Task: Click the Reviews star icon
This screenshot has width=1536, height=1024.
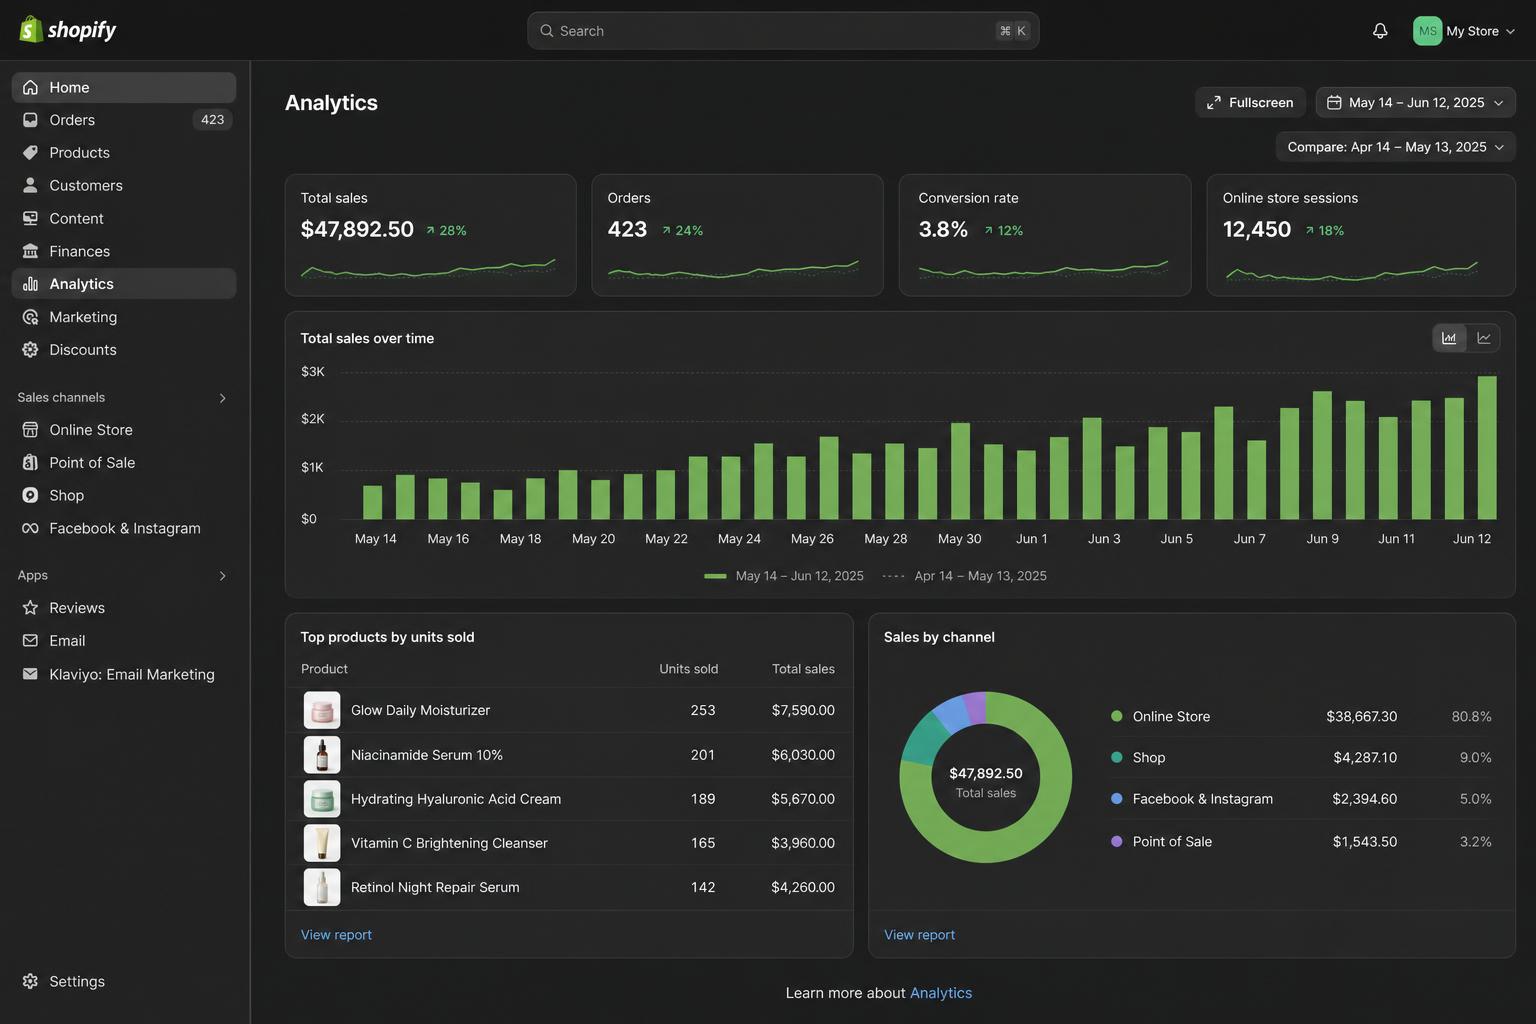Action: pos(31,608)
